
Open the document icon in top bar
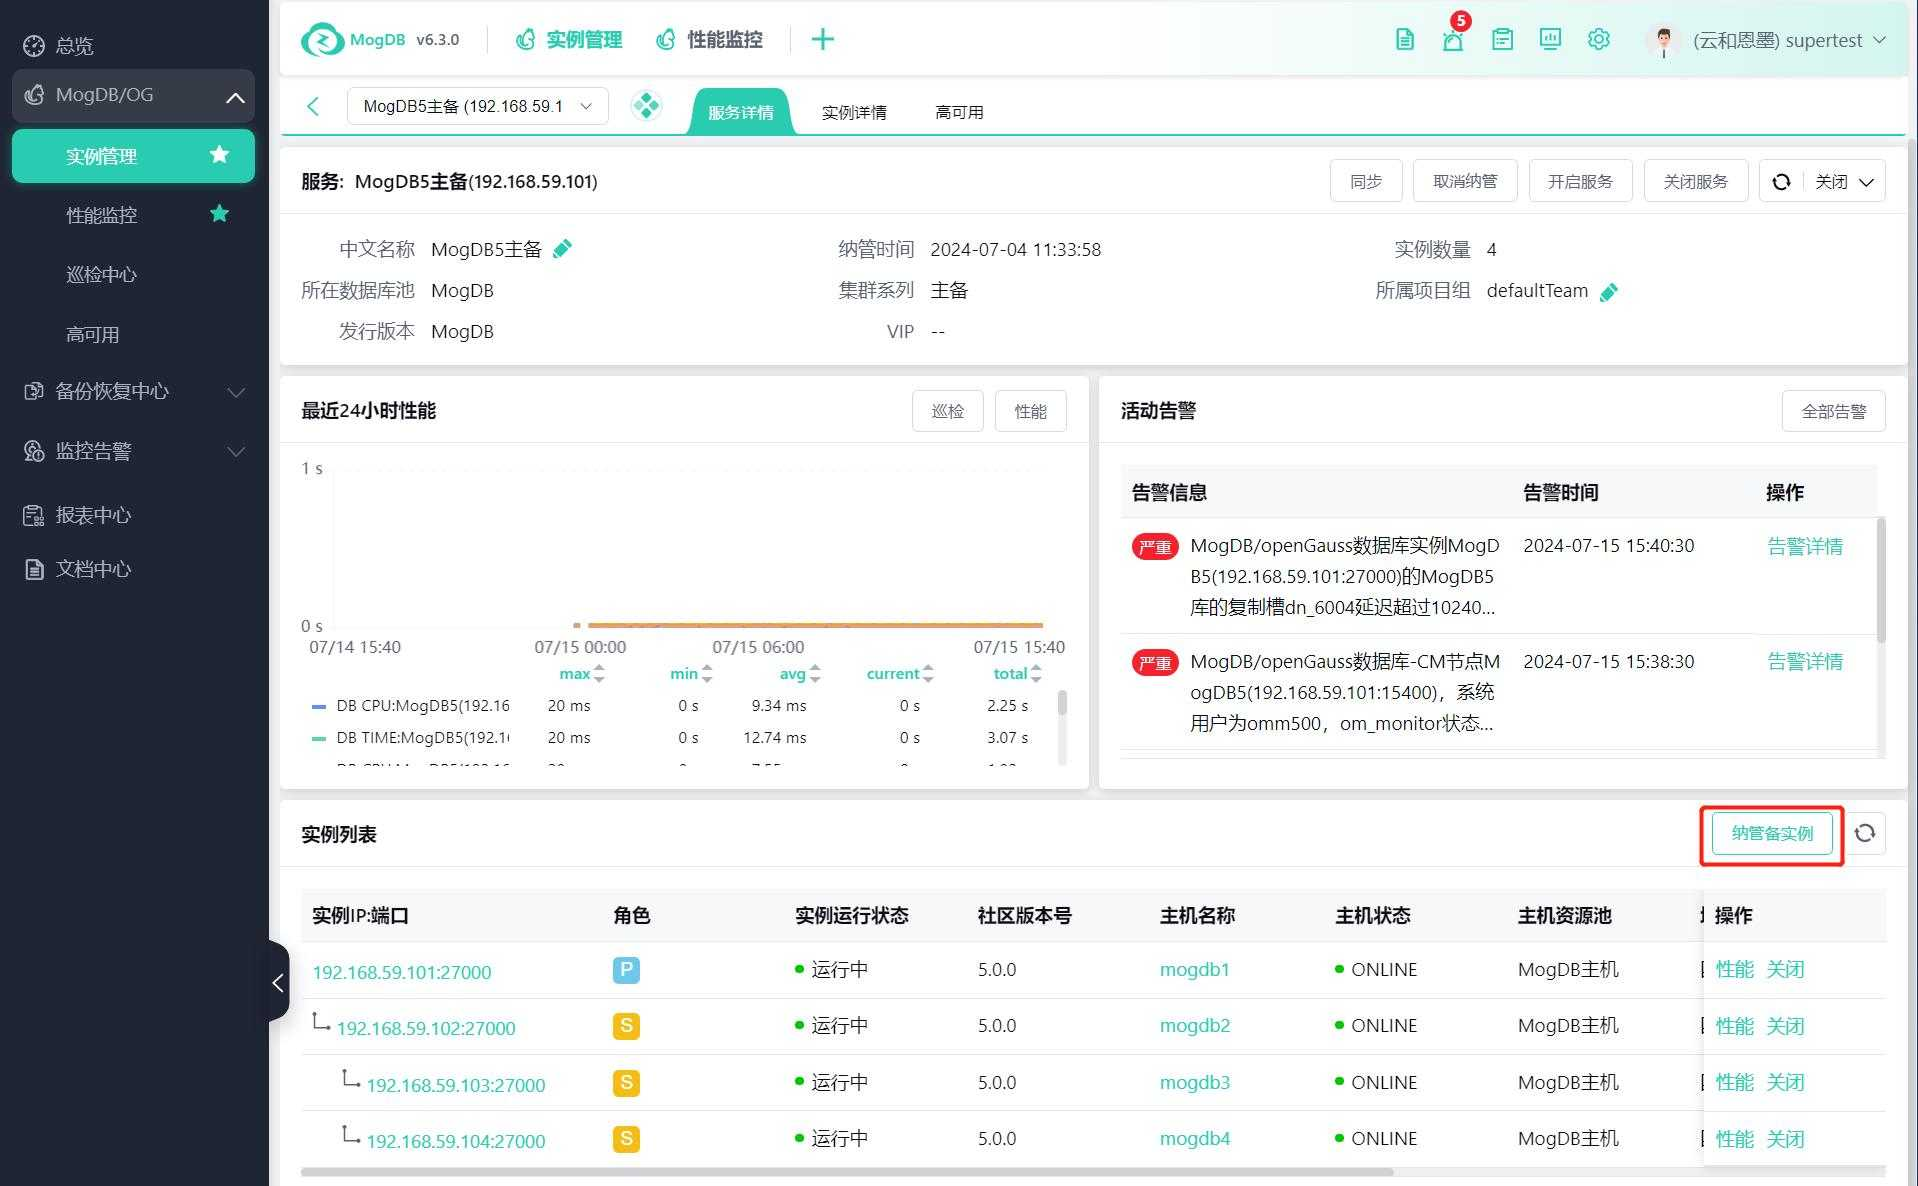point(1404,40)
